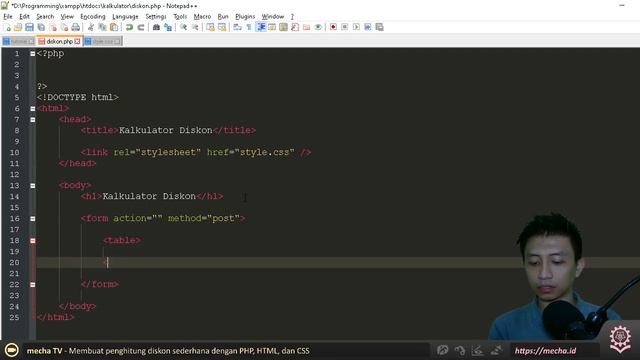Open the File menu
The width and height of the screenshot is (640, 360).
coord(8,17)
